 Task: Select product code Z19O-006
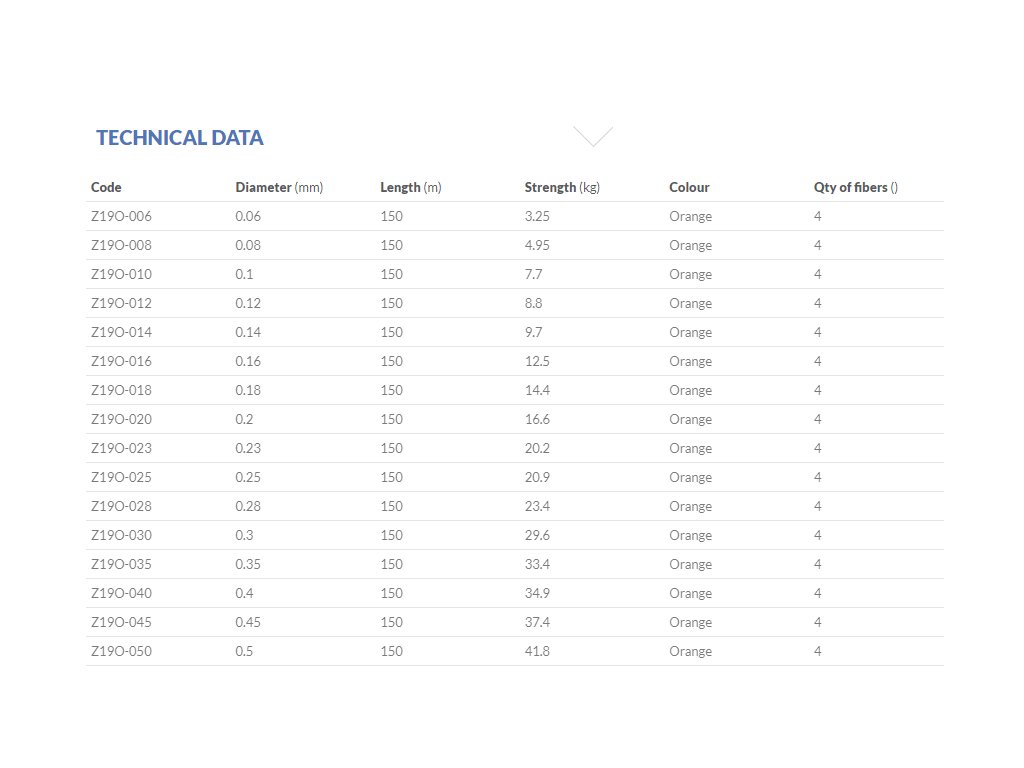coord(121,216)
